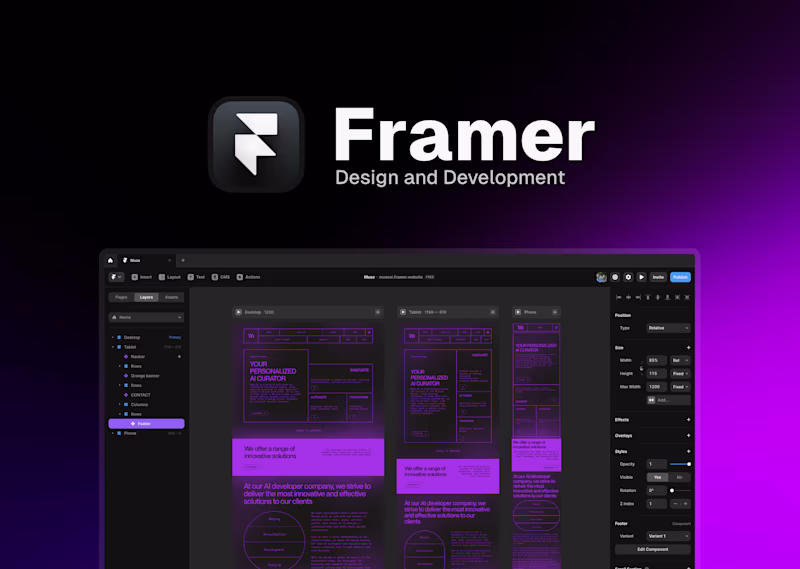
Task: Add a new tab with the plus
Action: pyautogui.click(x=183, y=260)
